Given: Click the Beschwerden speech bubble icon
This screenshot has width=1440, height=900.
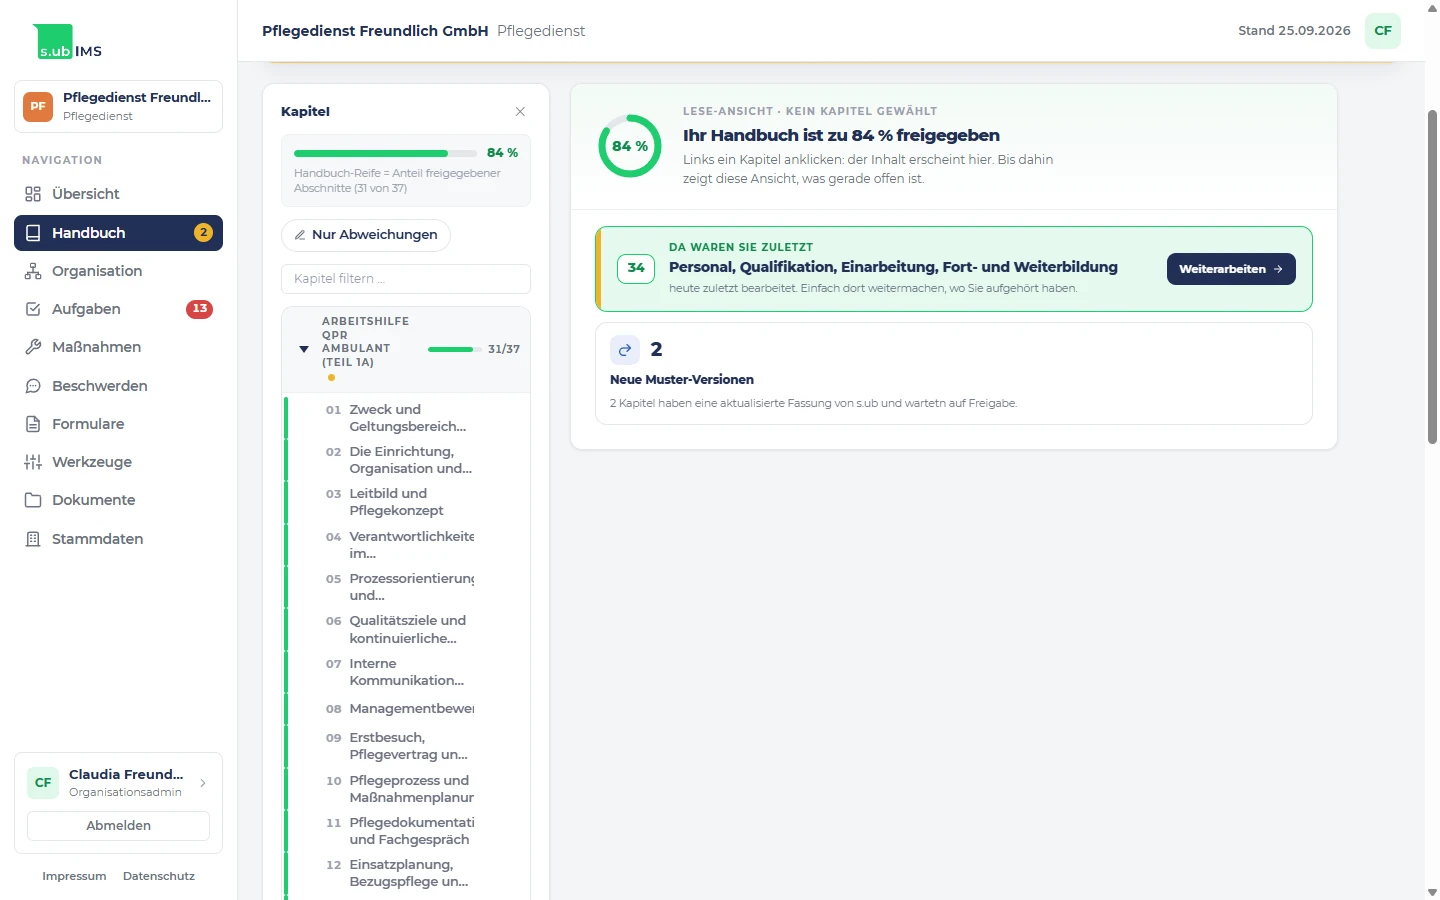Looking at the screenshot, I should (x=33, y=386).
